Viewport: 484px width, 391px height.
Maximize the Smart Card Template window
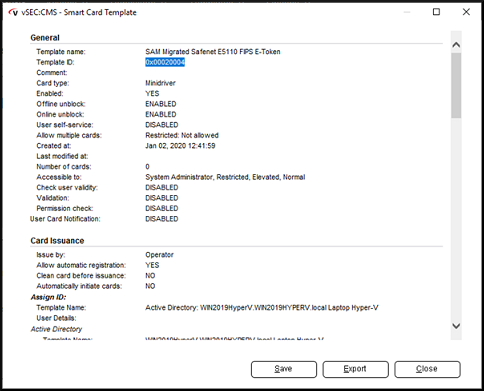pyautogui.click(x=436, y=12)
